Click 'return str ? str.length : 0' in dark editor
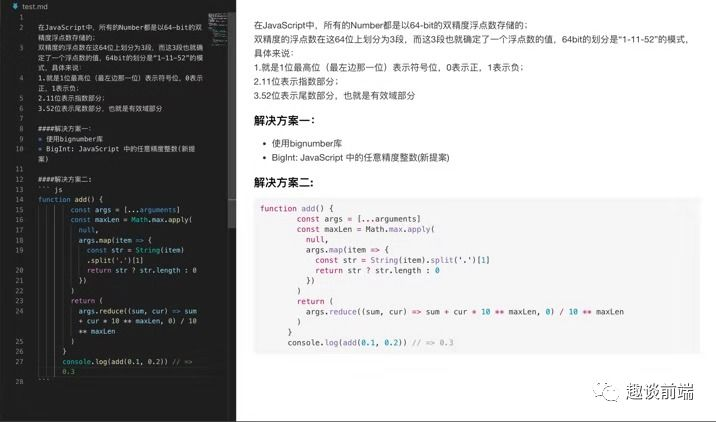Screen dimensions: 716x422 142,270
